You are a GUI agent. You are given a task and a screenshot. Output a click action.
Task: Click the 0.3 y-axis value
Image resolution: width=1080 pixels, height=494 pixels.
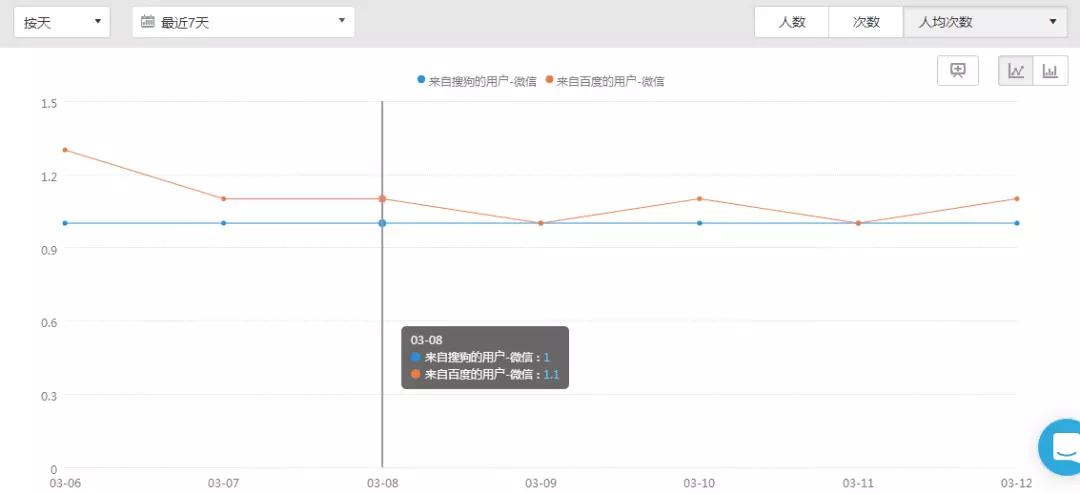[50, 395]
